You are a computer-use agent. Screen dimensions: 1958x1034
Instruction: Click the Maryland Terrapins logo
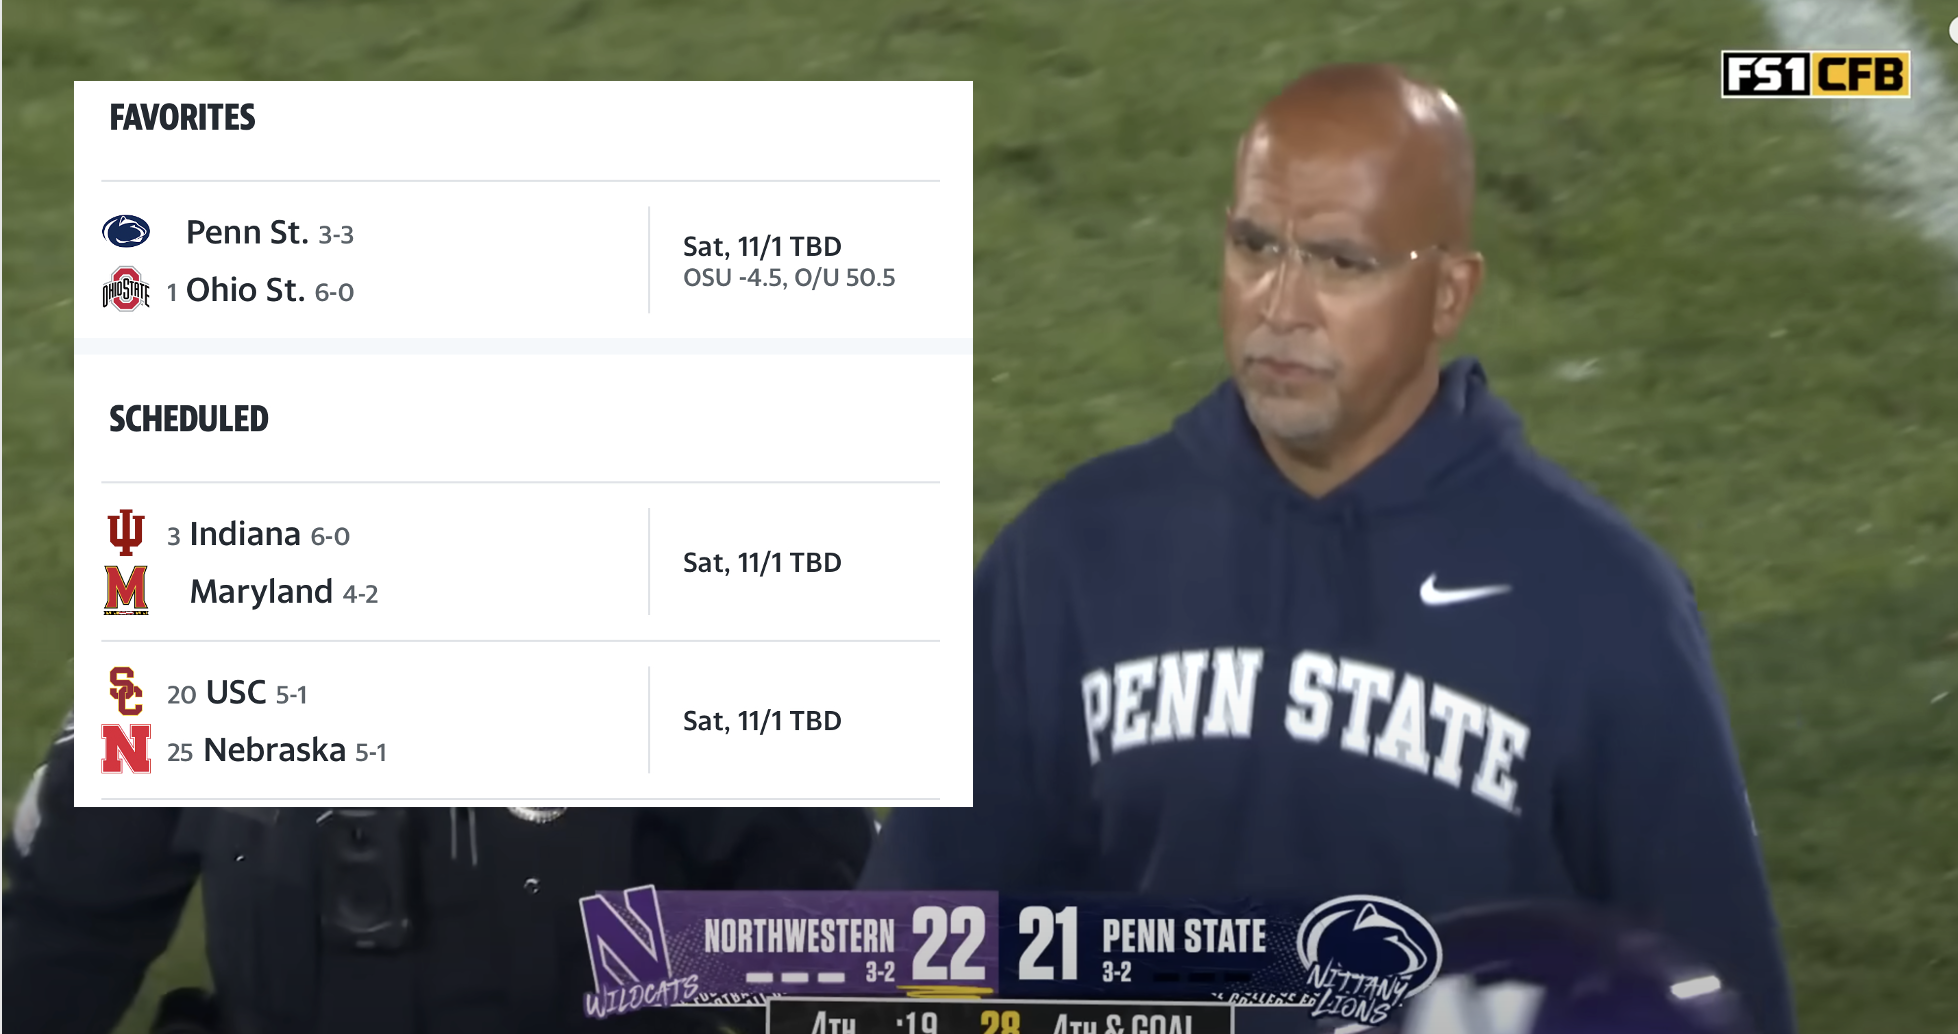[x=126, y=590]
